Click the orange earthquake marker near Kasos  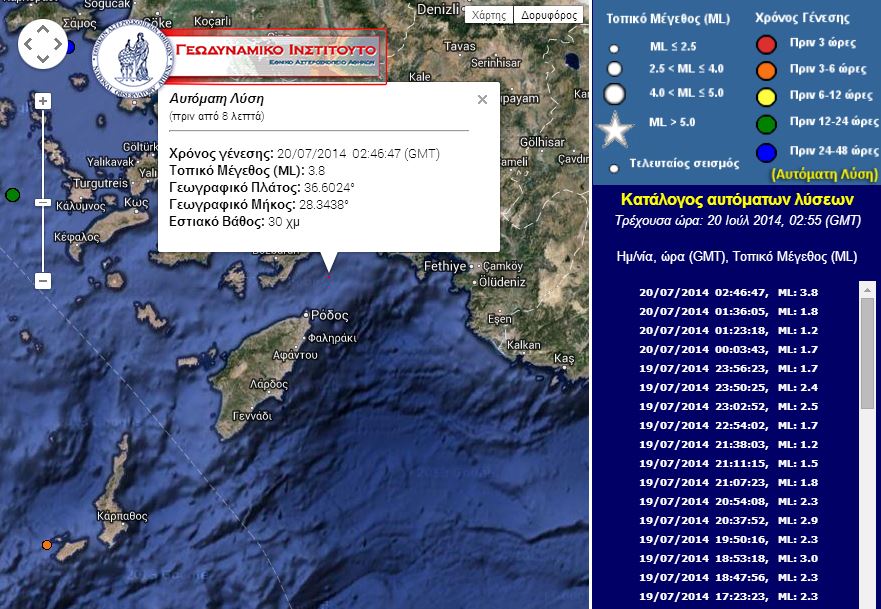(46, 544)
